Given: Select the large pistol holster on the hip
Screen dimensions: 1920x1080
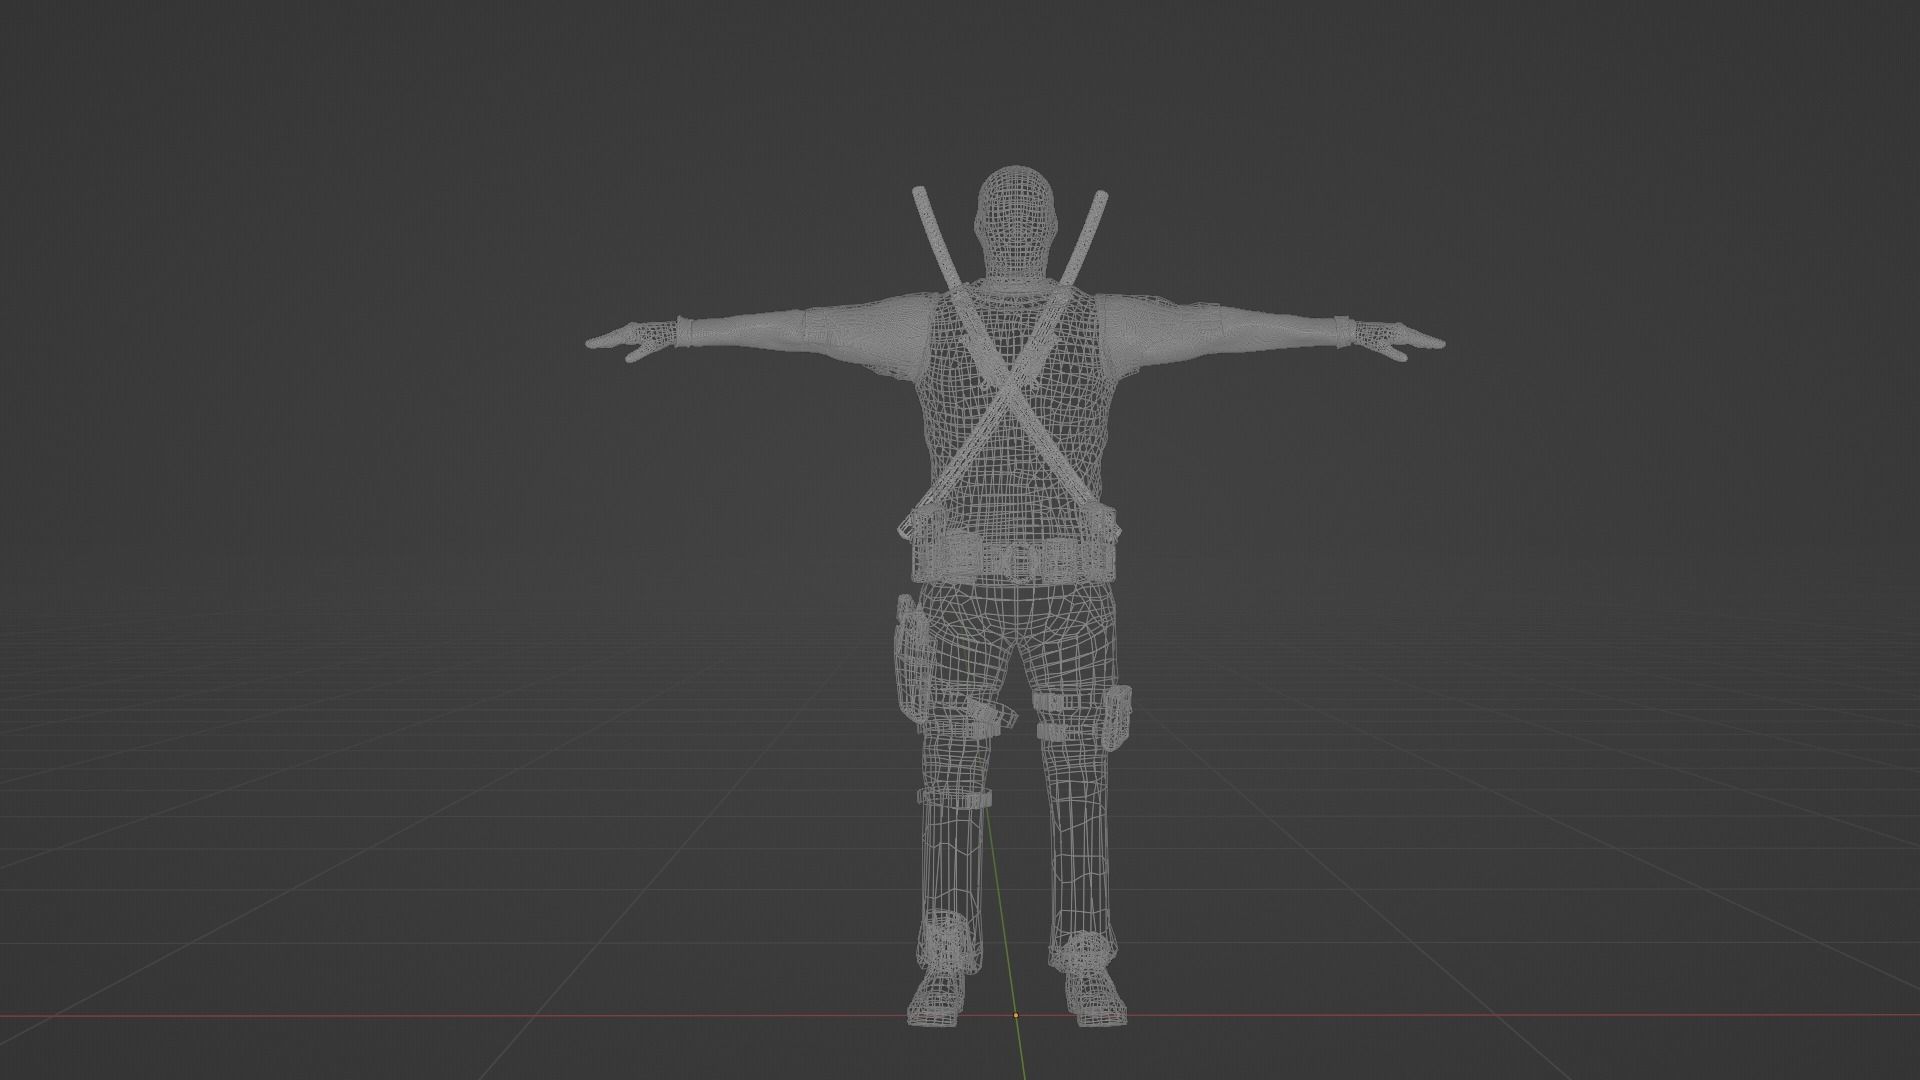Looking at the screenshot, I should pyautogui.click(x=911, y=658).
